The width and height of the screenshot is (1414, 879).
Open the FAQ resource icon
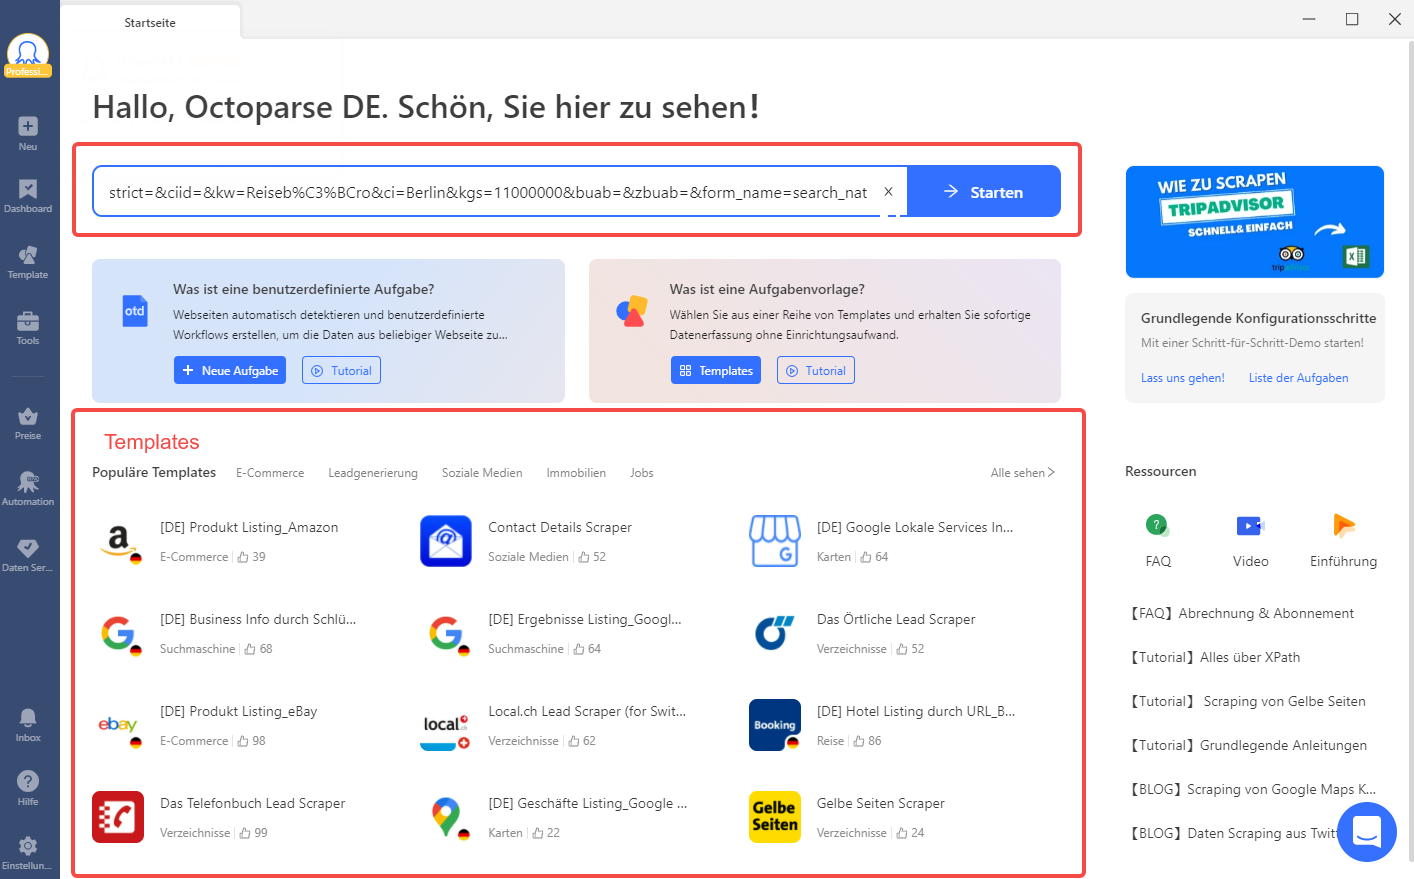pos(1158,525)
